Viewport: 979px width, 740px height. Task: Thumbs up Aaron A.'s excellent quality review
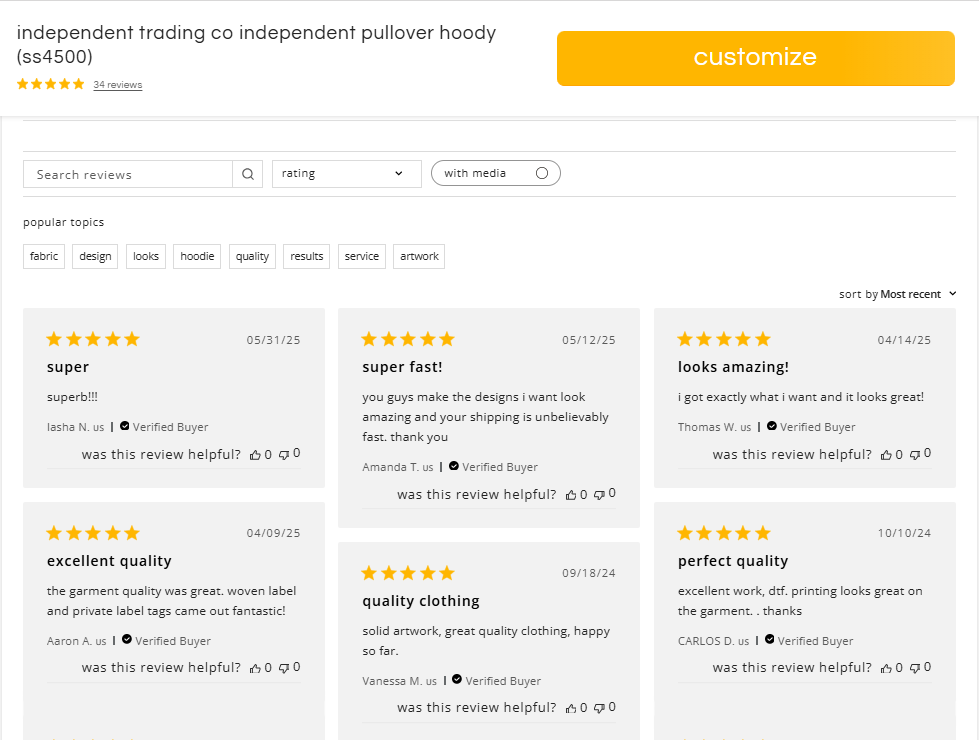coord(255,668)
